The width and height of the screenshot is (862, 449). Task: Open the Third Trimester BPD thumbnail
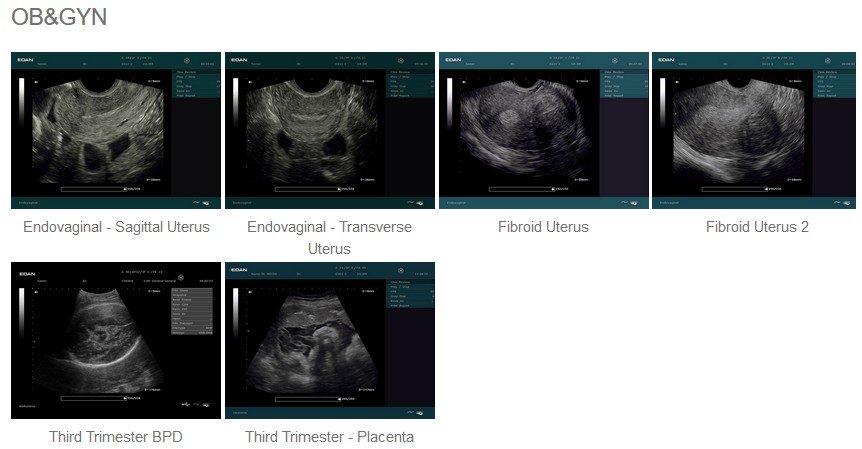[116, 340]
